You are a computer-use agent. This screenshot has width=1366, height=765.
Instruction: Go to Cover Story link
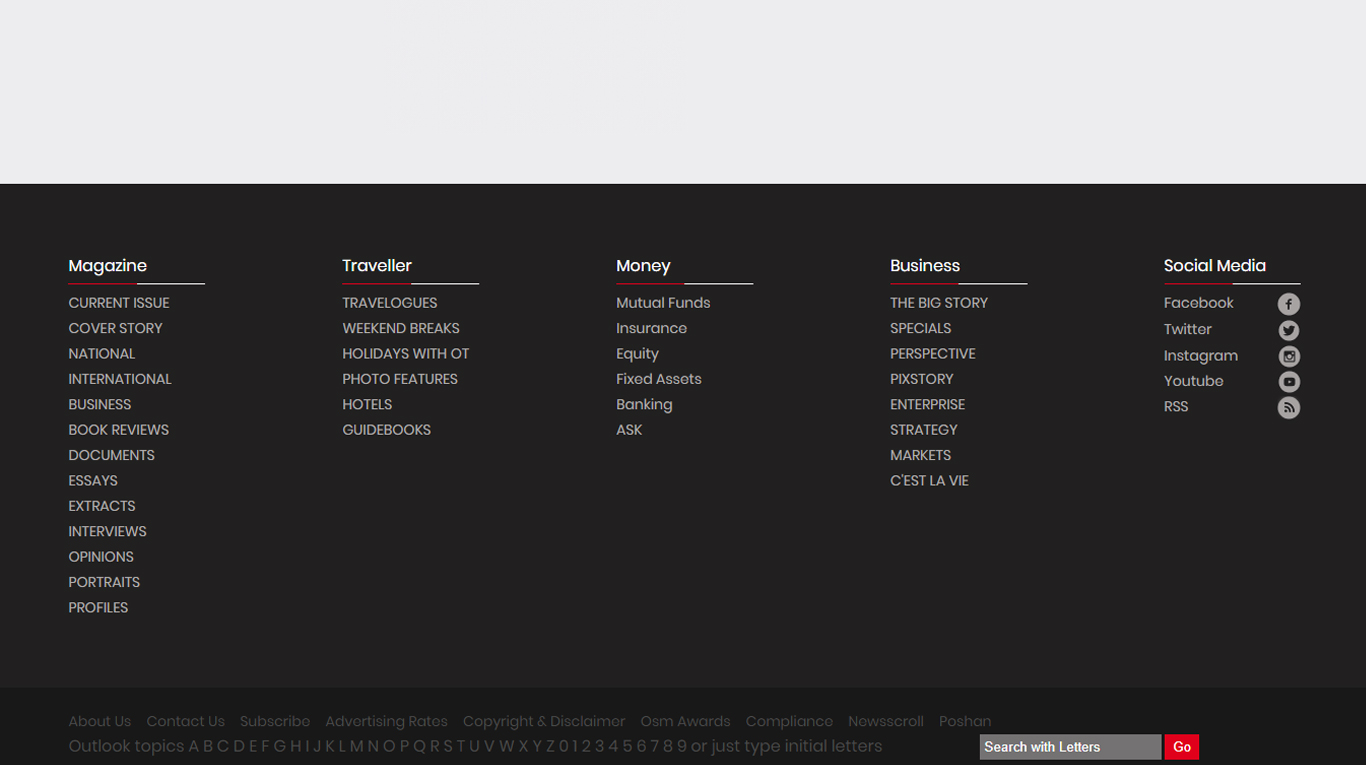tap(115, 328)
